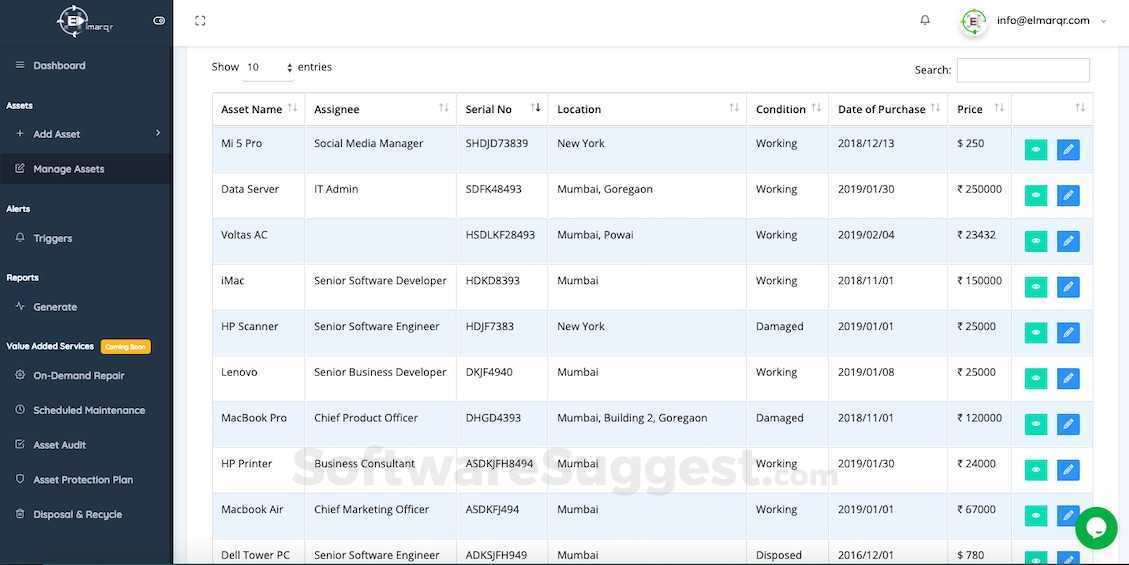
Task: Edit the HP Scanner asset
Action: click(x=1068, y=333)
